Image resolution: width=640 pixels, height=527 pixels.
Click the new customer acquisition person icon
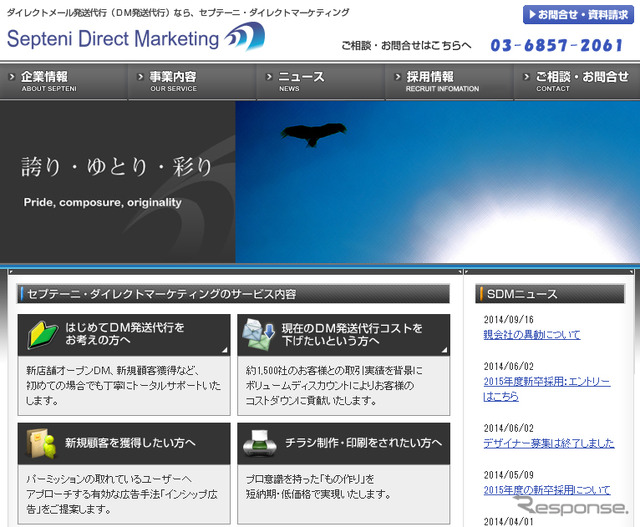(40, 442)
